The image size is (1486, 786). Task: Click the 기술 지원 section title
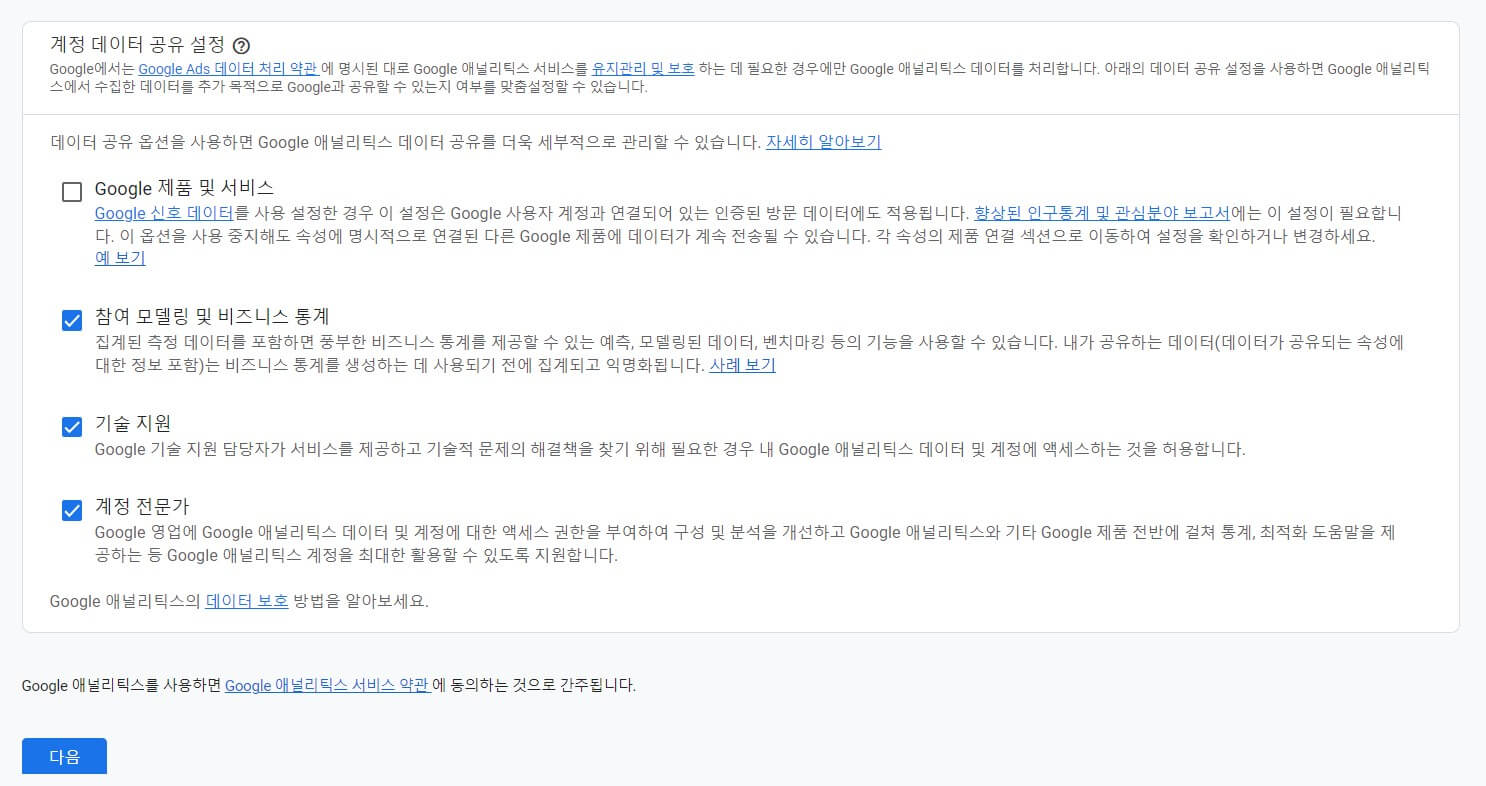point(132,424)
